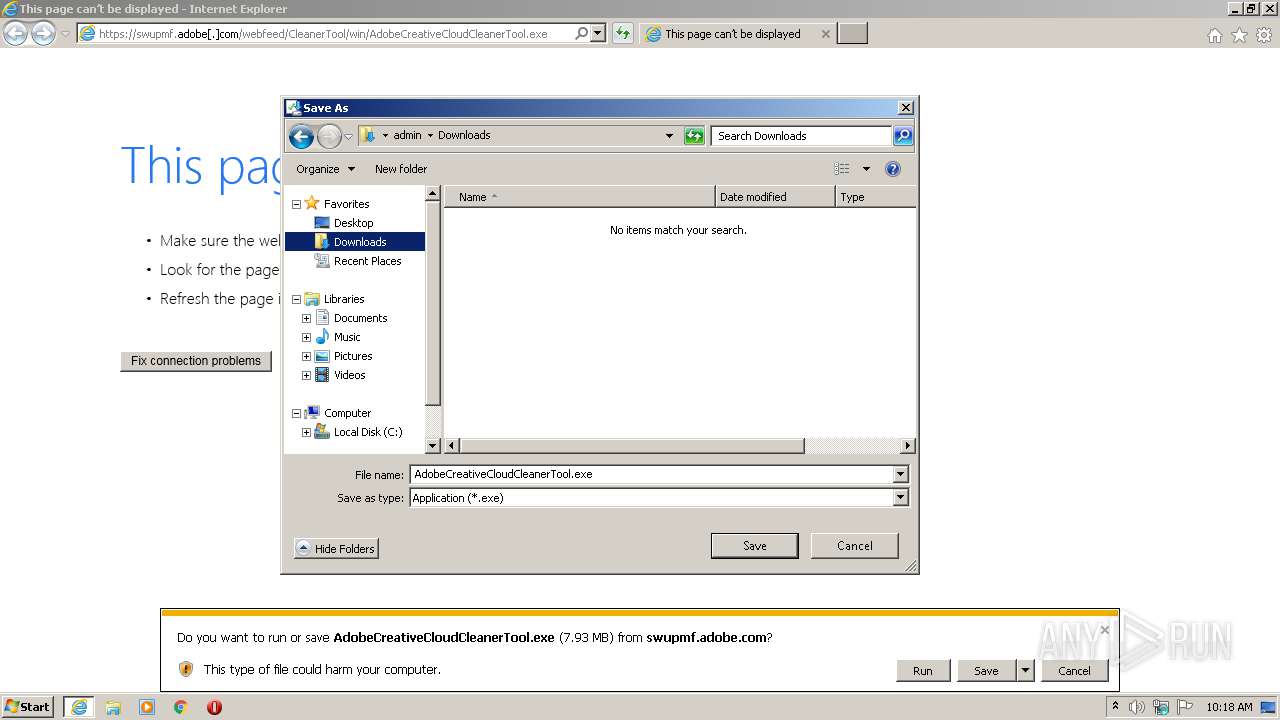Collapse the Favorites tree node

pos(296,204)
